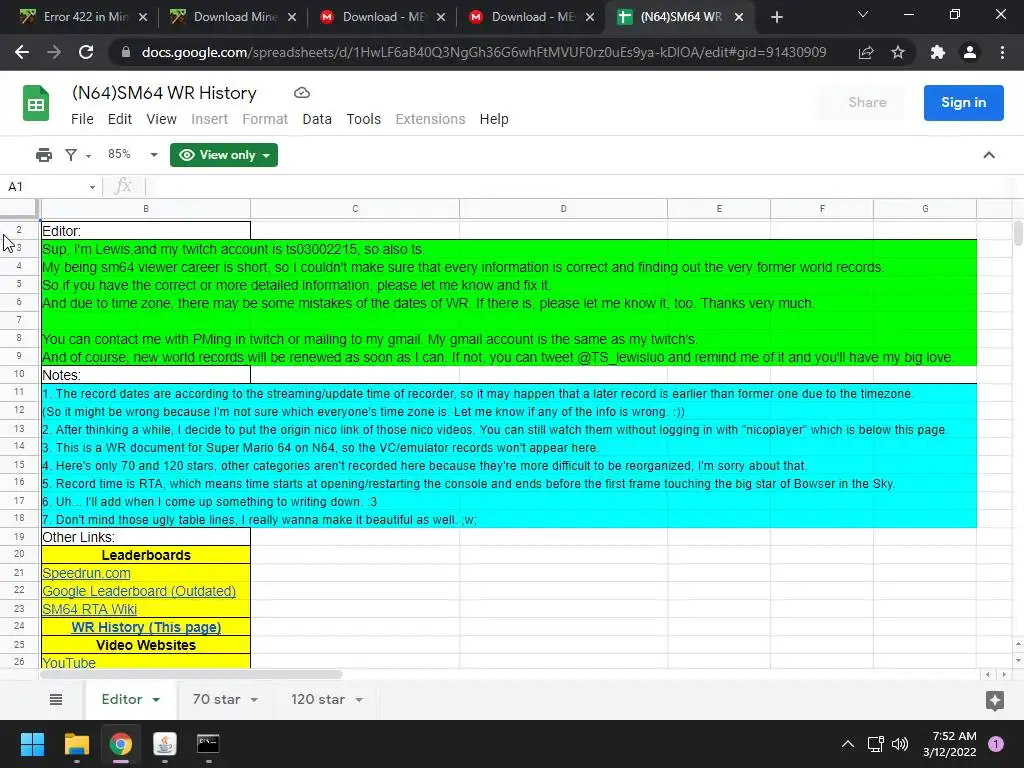1024x768 pixels.
Task: Open the filter views icon
Action: (x=71, y=155)
